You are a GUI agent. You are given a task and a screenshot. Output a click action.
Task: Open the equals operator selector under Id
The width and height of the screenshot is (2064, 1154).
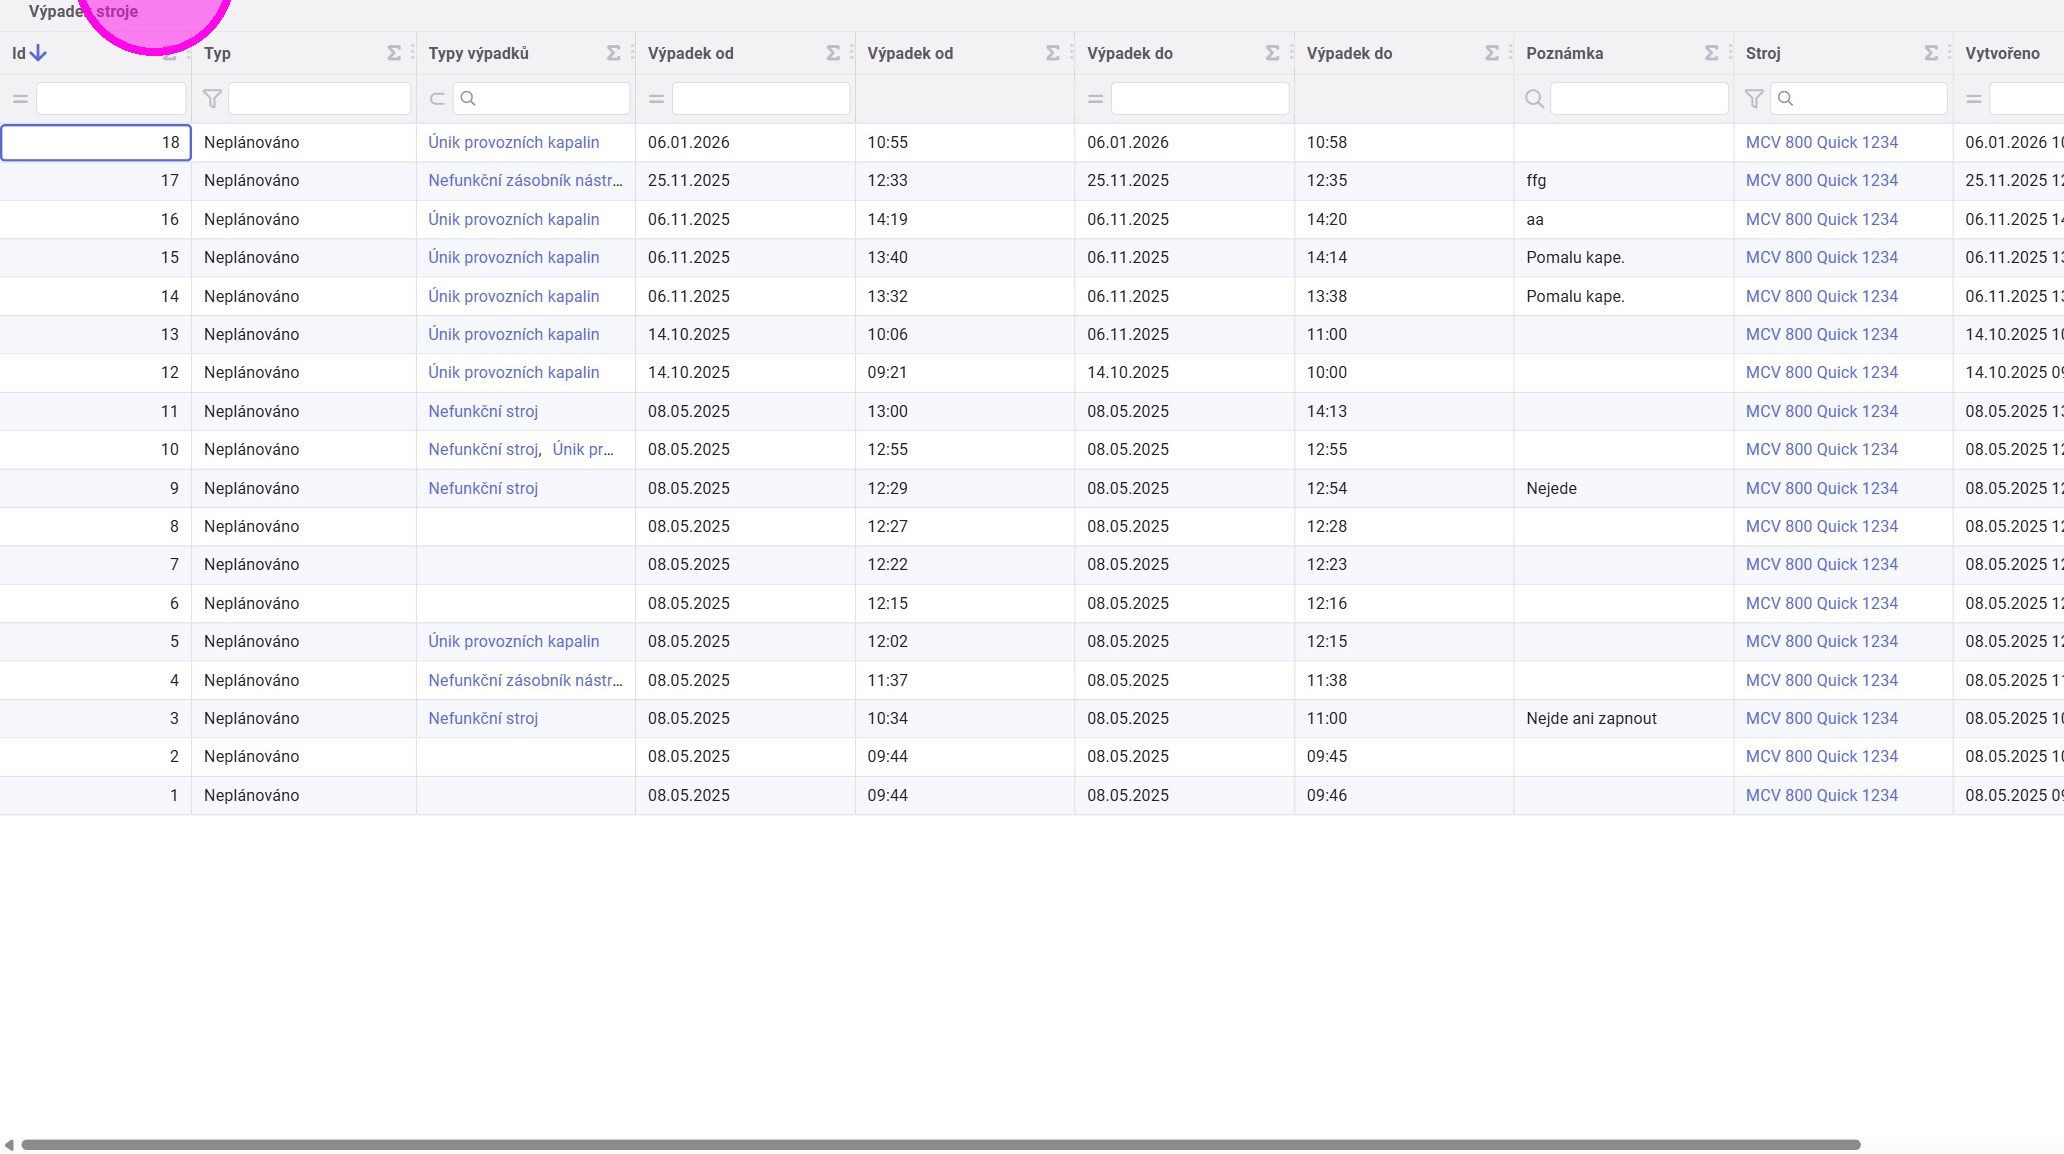coord(20,99)
